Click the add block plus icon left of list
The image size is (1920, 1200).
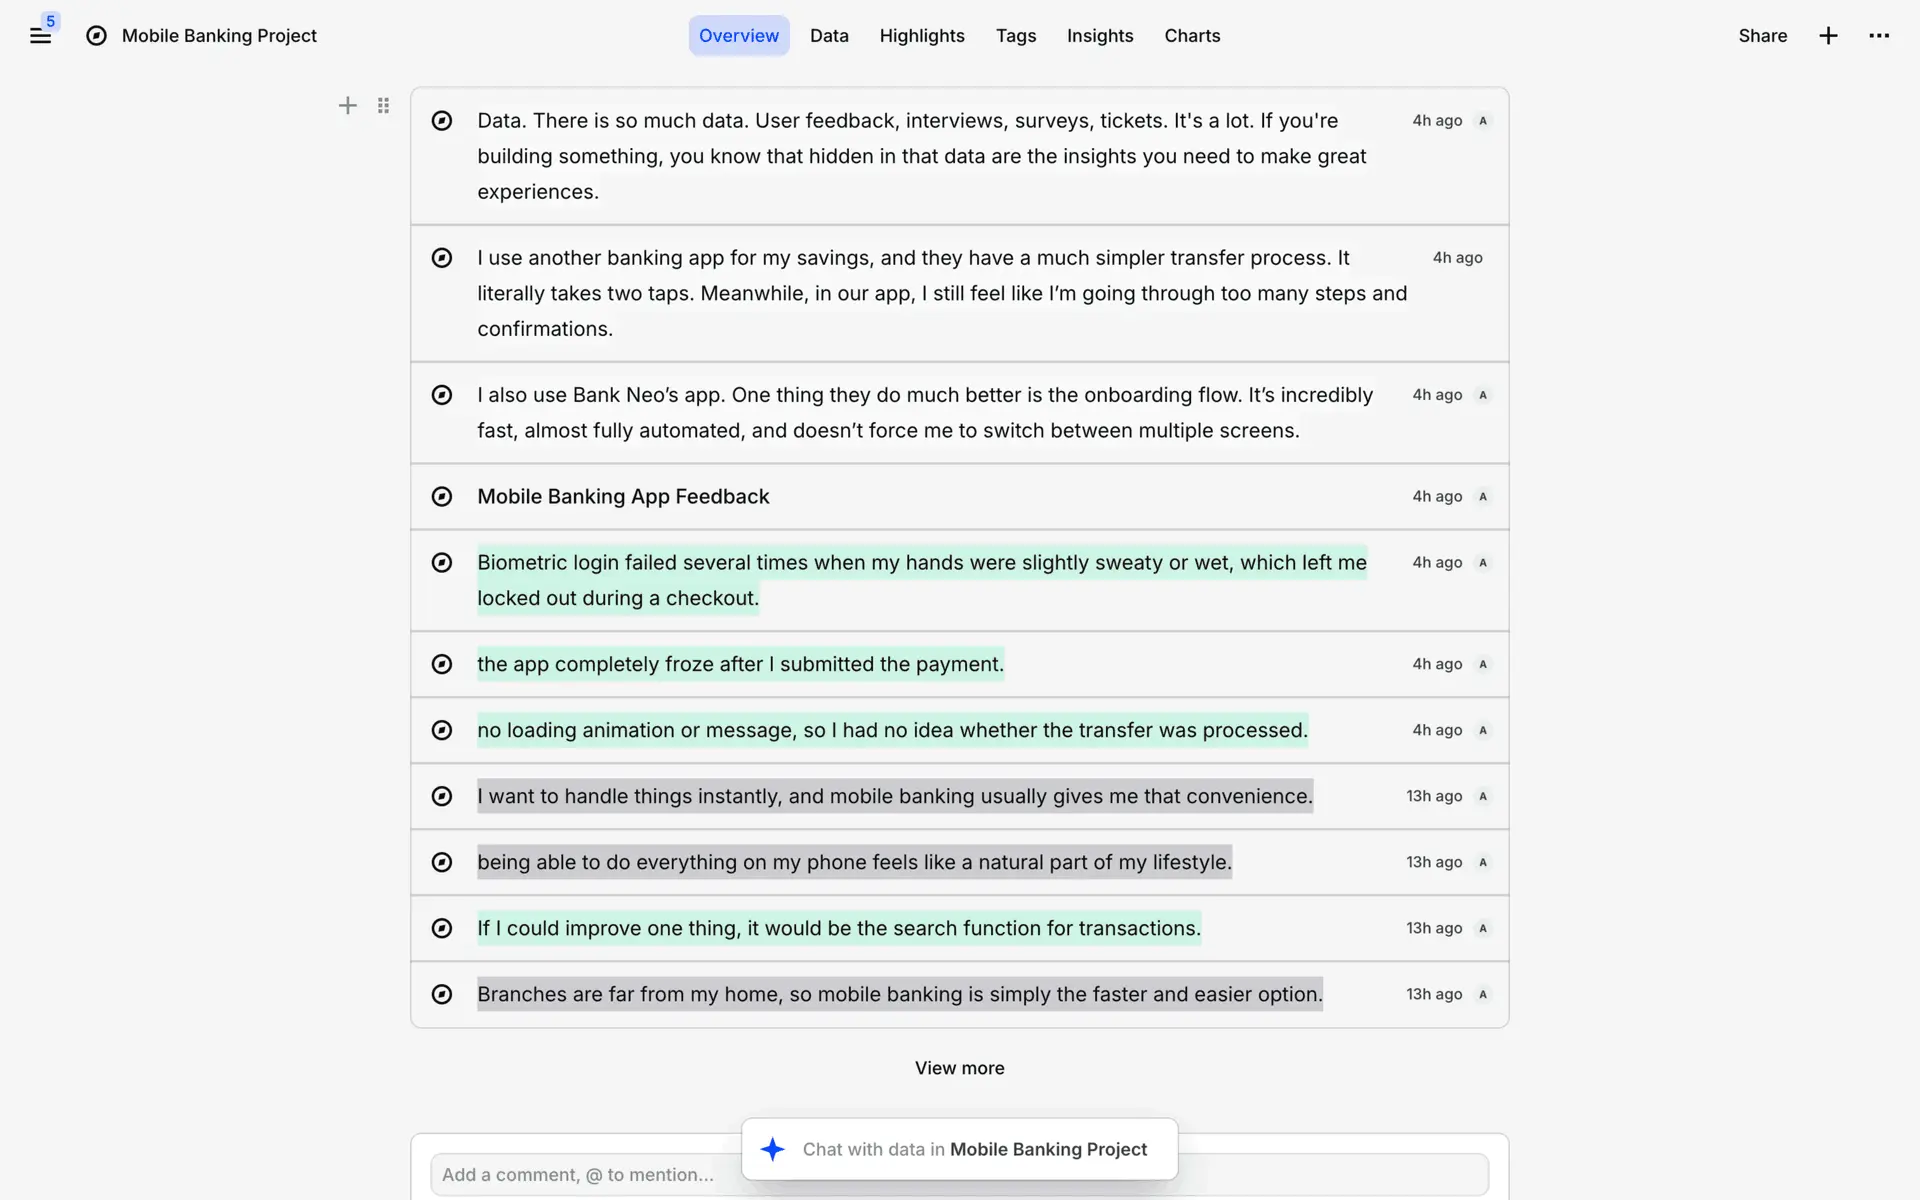[x=347, y=106]
